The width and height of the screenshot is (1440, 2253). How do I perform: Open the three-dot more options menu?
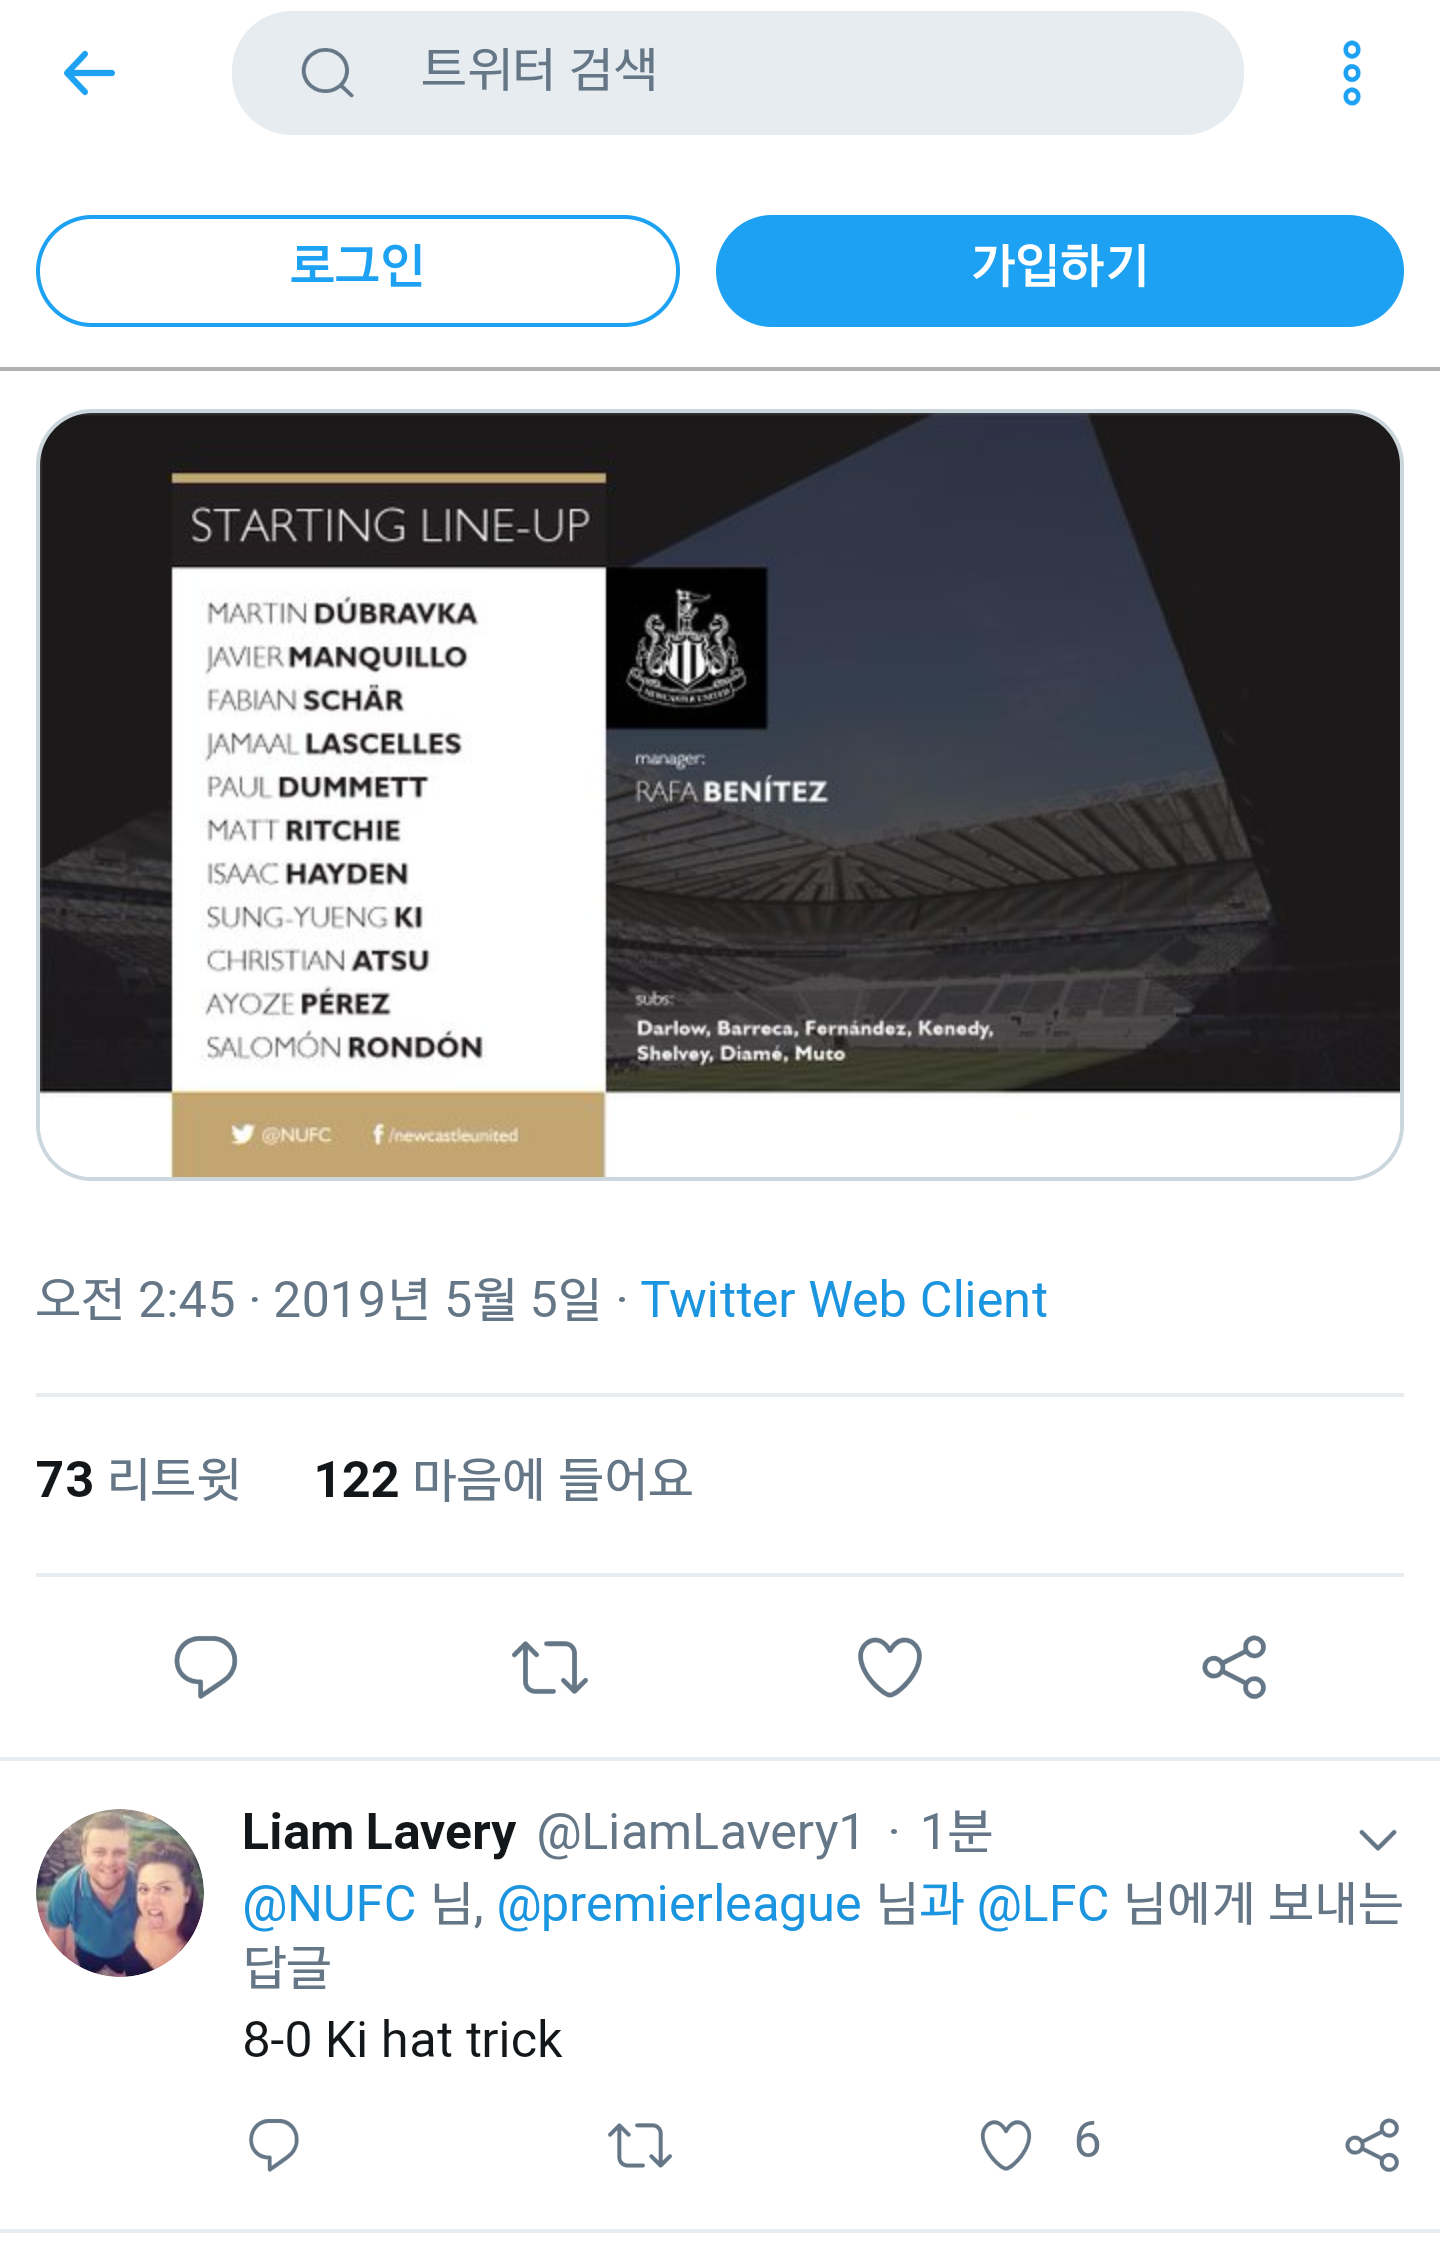(1351, 73)
